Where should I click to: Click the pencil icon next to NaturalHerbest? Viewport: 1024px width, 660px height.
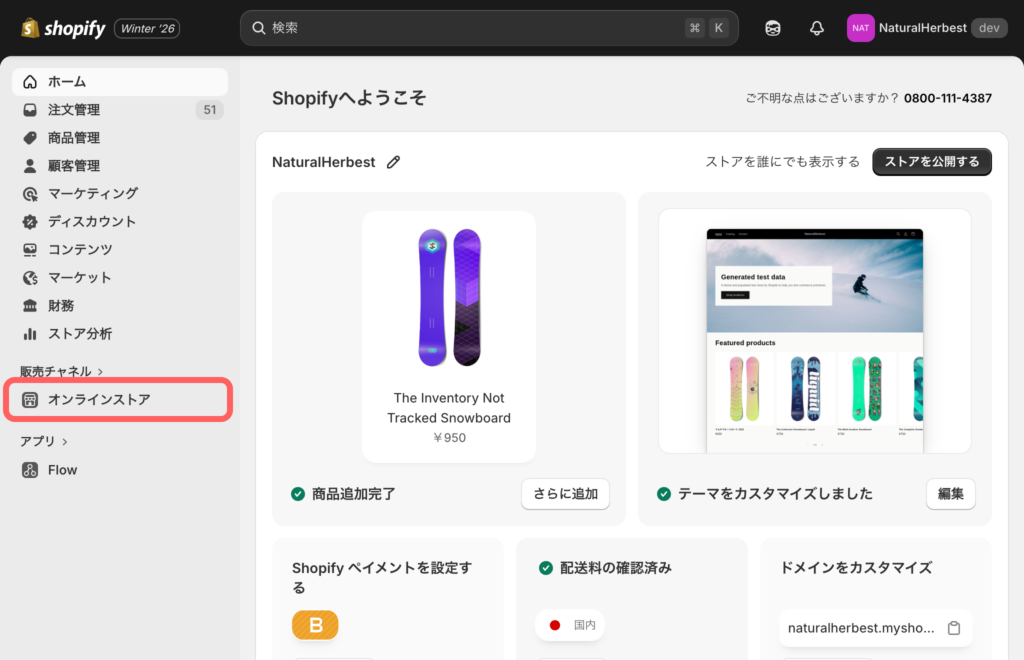(x=394, y=162)
